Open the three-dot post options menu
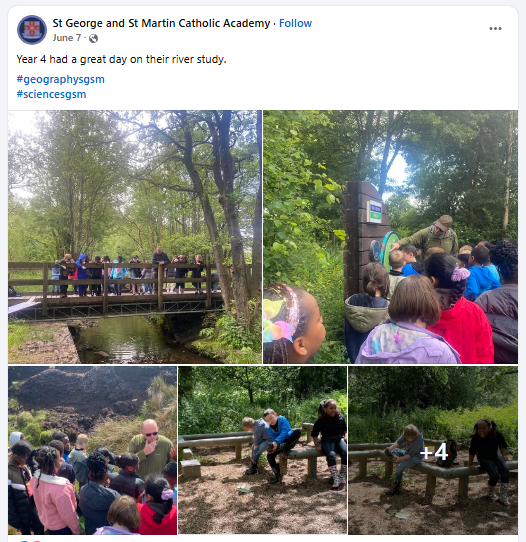The image size is (526, 542). [x=495, y=29]
